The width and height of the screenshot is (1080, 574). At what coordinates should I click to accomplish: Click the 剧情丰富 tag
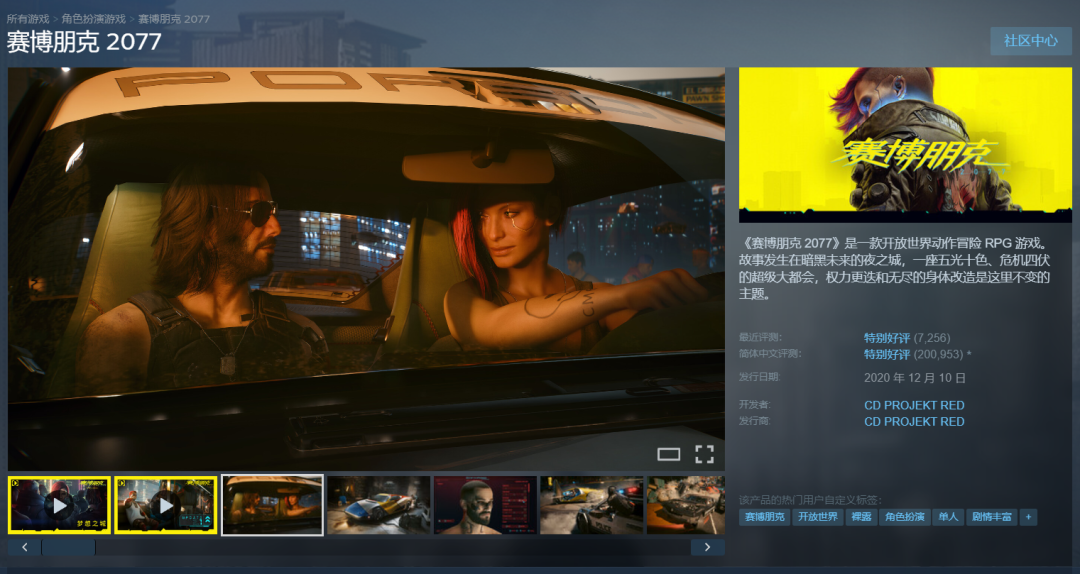[x=992, y=517]
